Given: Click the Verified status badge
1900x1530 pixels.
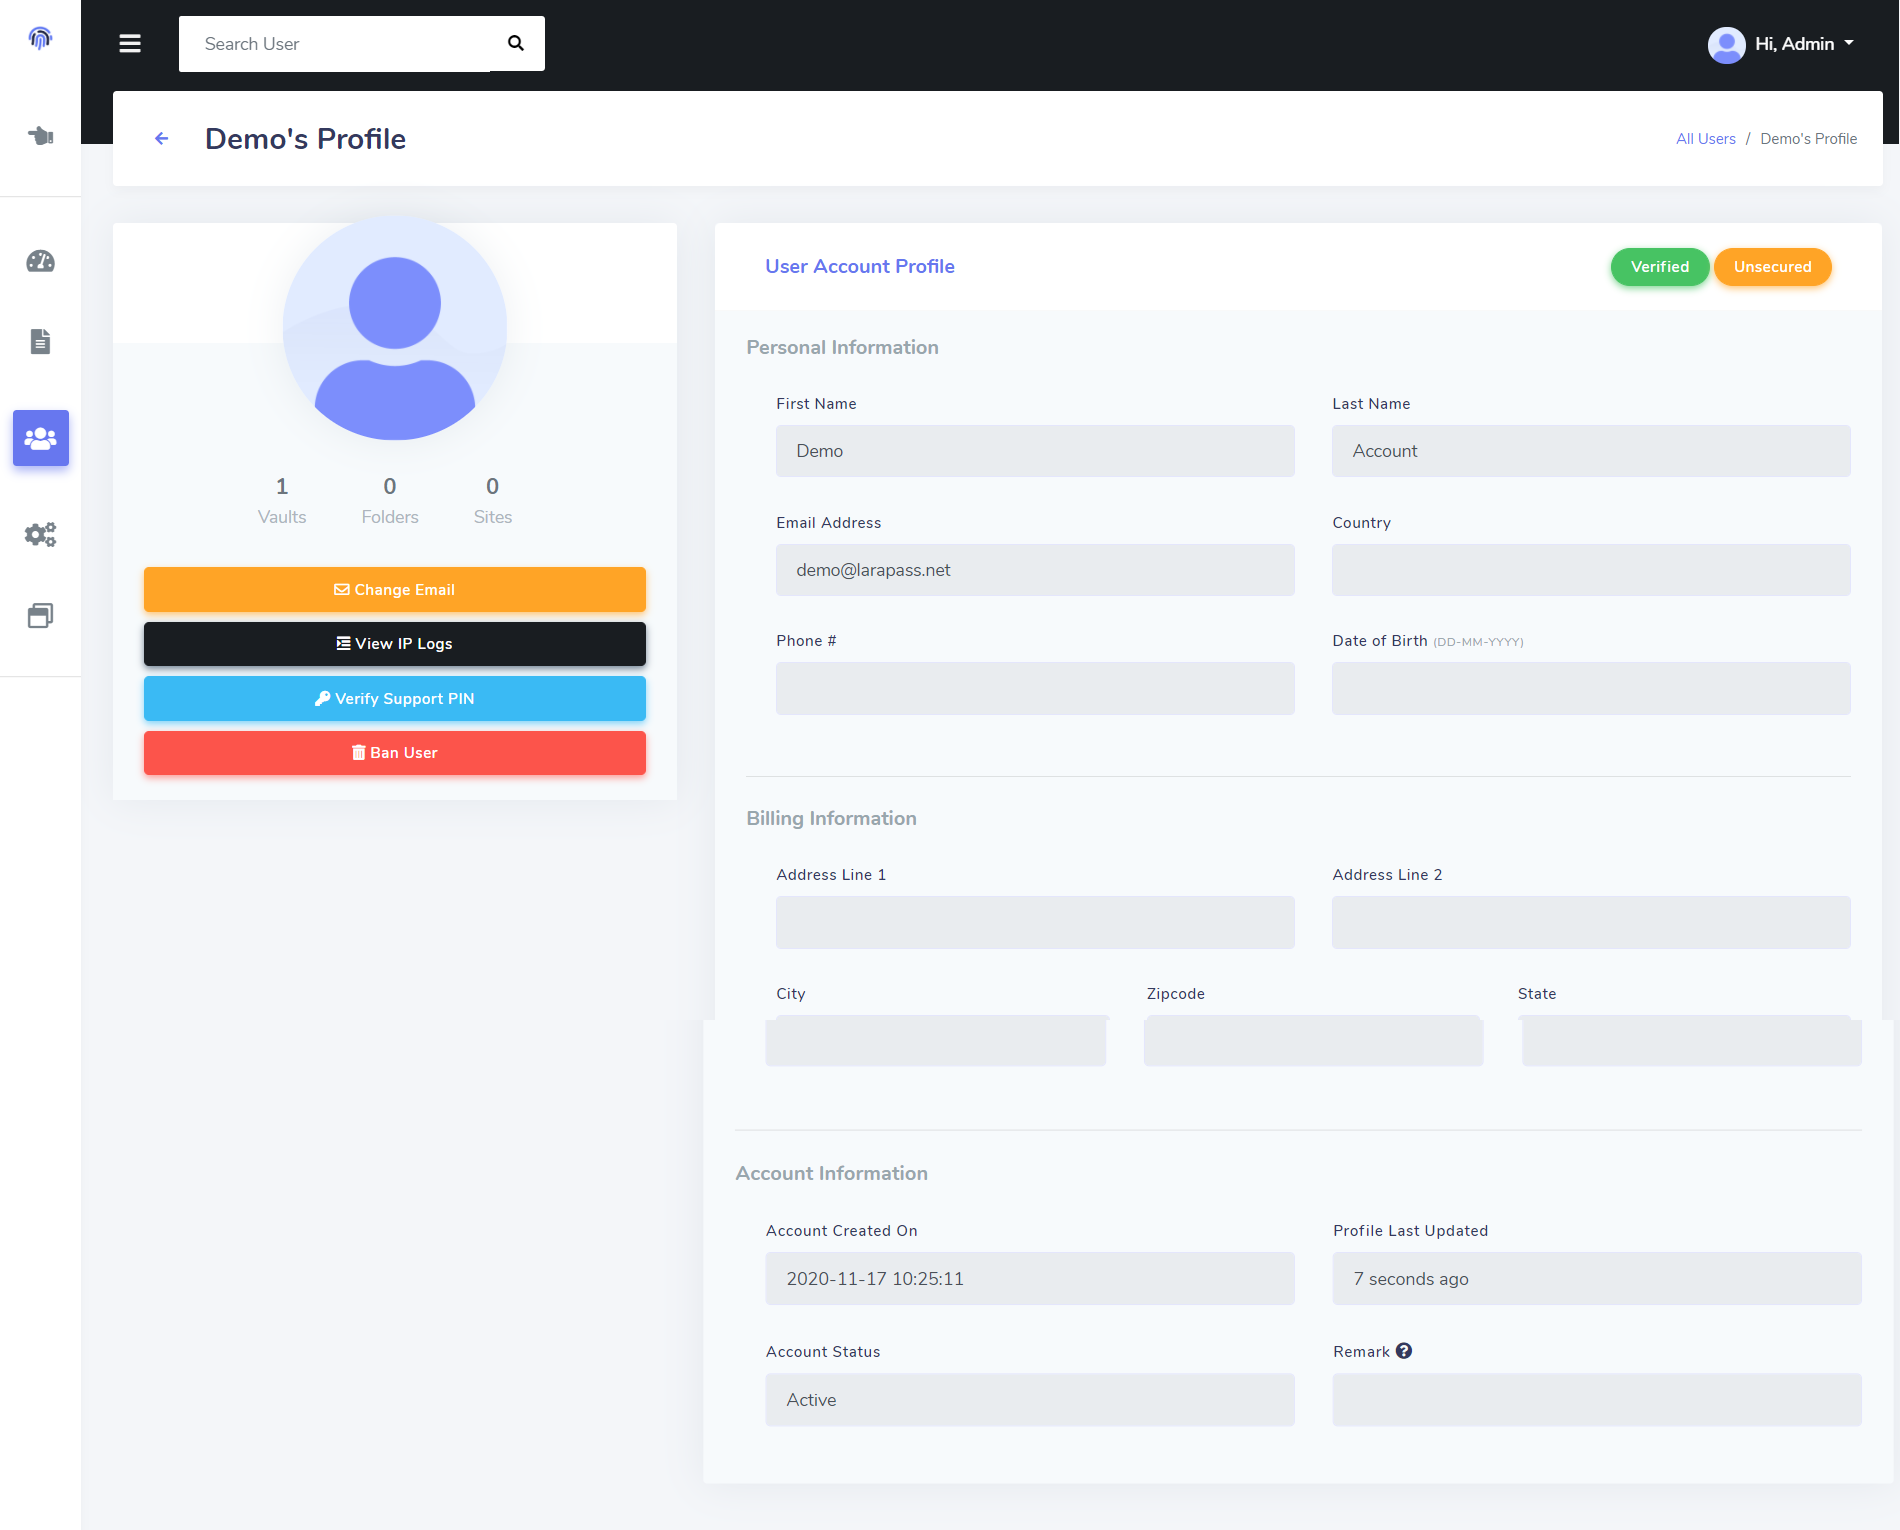Looking at the screenshot, I should (1660, 267).
